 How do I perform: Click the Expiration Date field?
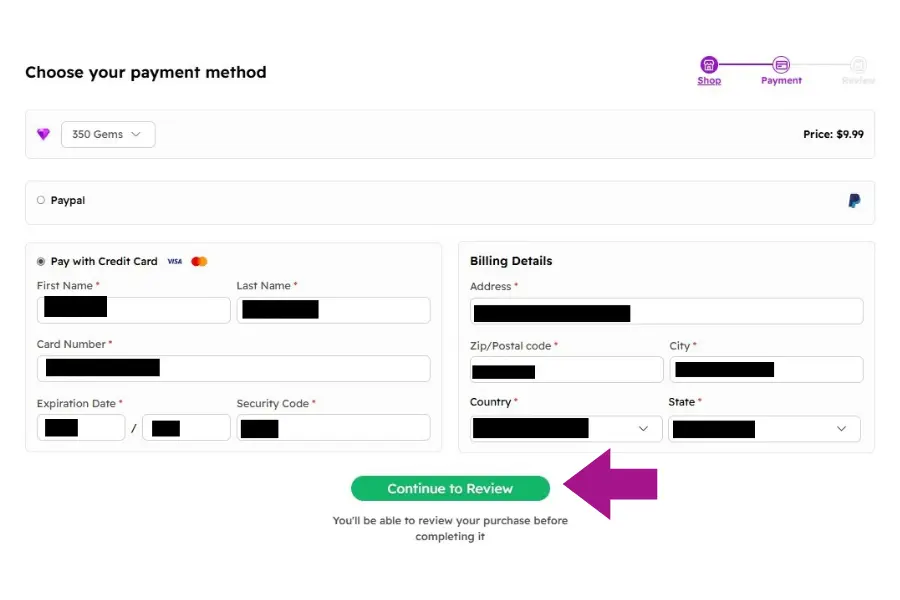pyautogui.click(x=81, y=427)
